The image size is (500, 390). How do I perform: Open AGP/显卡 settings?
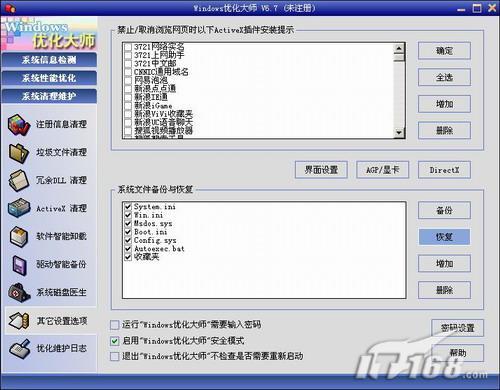tap(383, 170)
